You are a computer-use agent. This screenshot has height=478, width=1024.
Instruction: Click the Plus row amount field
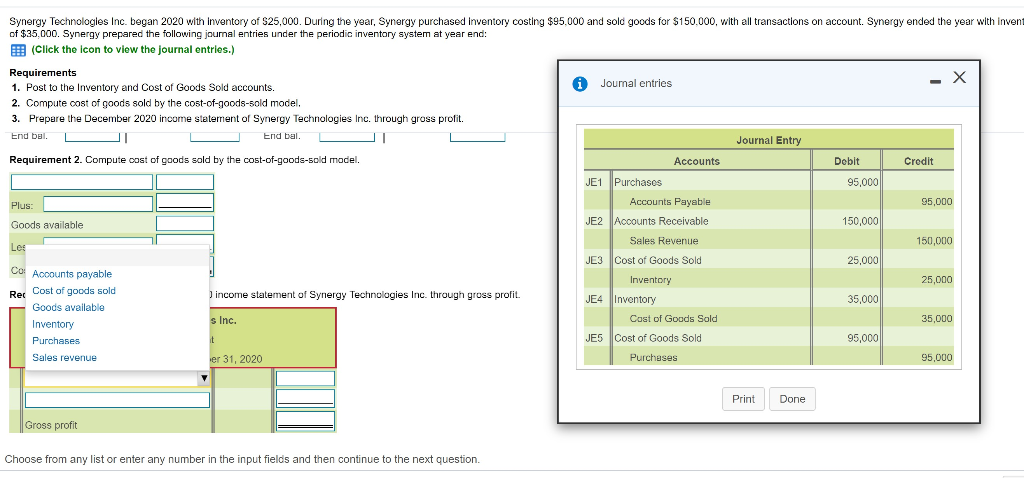[x=185, y=202]
